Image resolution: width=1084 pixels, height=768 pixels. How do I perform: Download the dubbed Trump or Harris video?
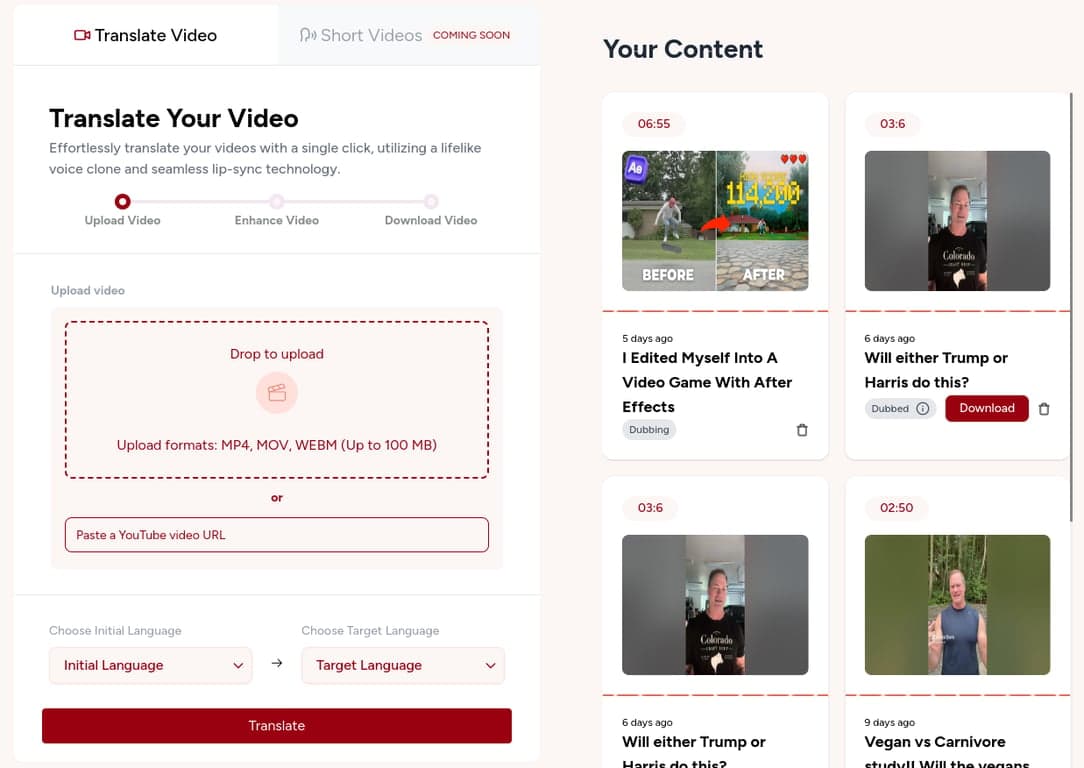tap(986, 408)
